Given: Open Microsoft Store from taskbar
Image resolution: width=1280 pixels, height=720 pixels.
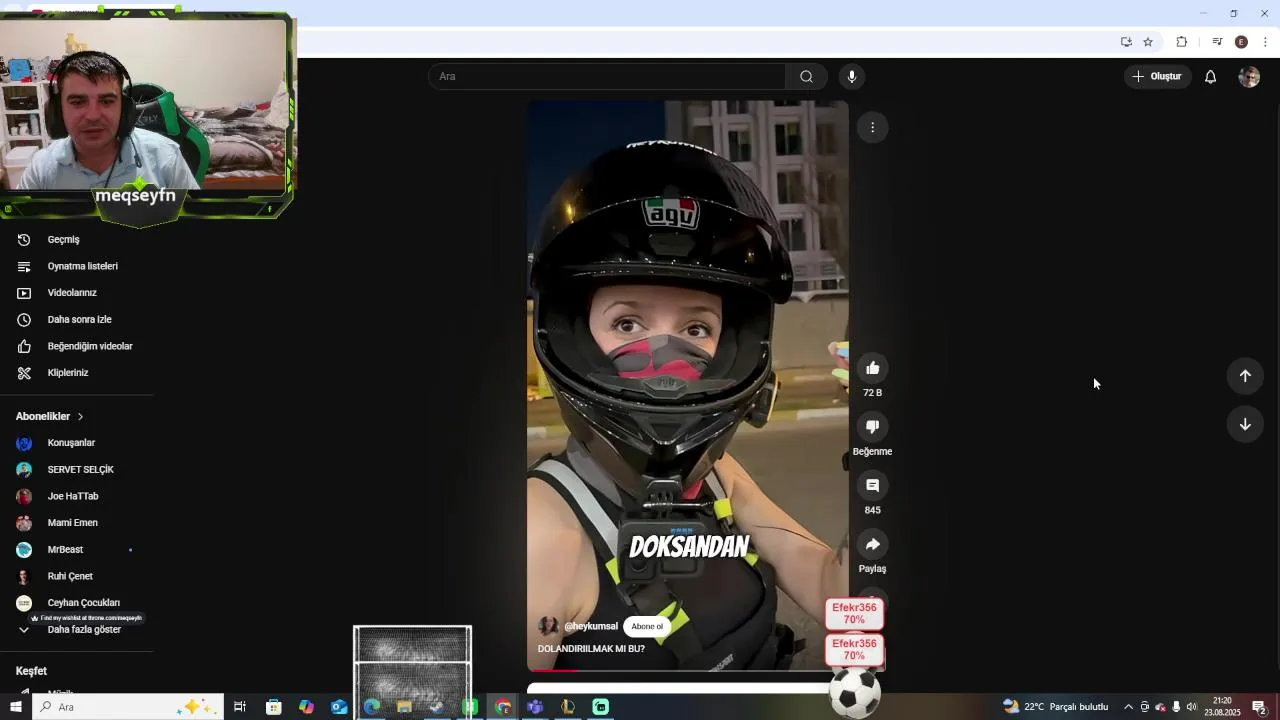Looking at the screenshot, I should (274, 707).
